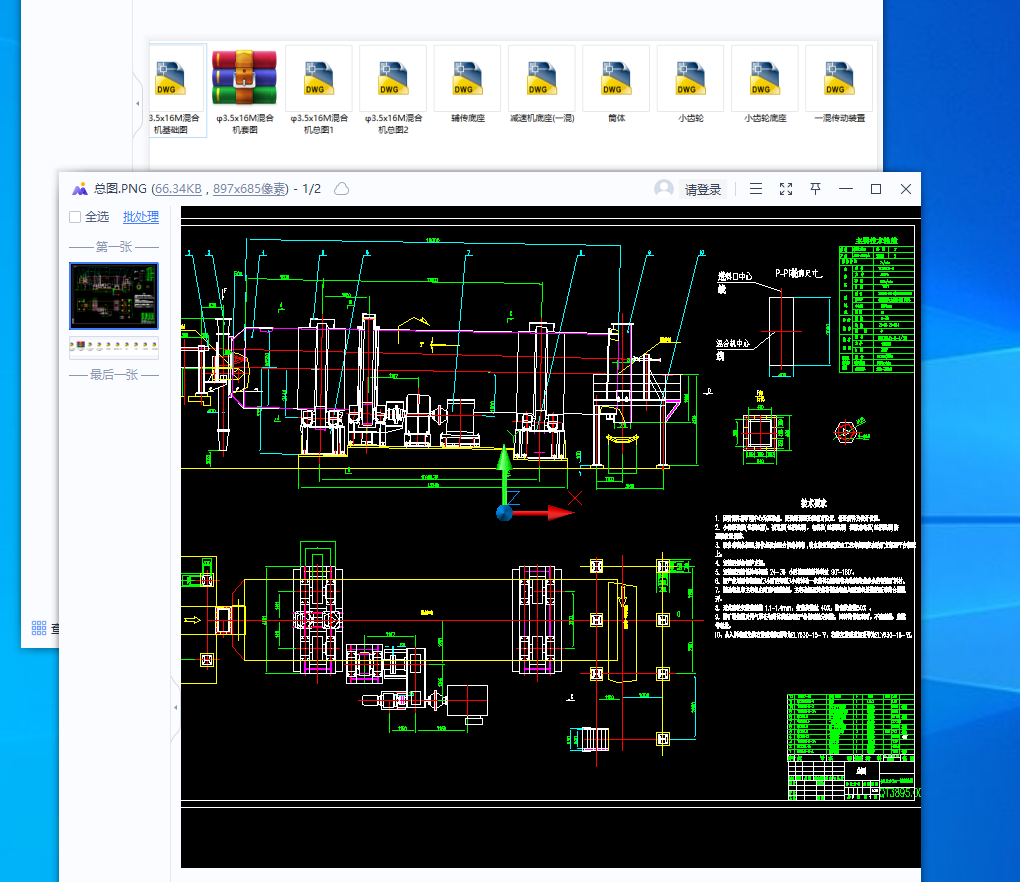This screenshot has width=1020, height=882.
Task: Select the 辅传底座 DWG file
Action: (x=468, y=85)
